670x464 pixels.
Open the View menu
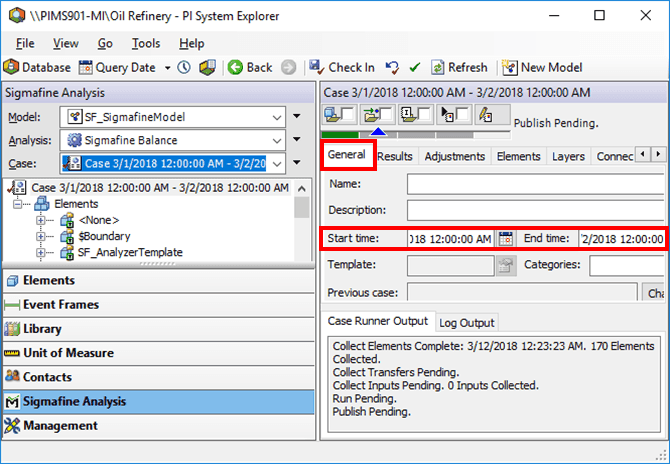click(65, 43)
